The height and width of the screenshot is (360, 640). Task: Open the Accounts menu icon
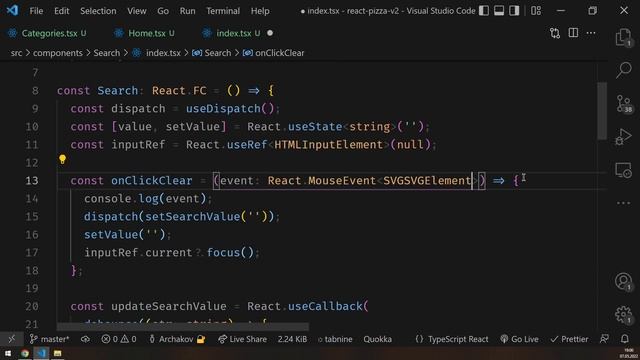point(623,282)
